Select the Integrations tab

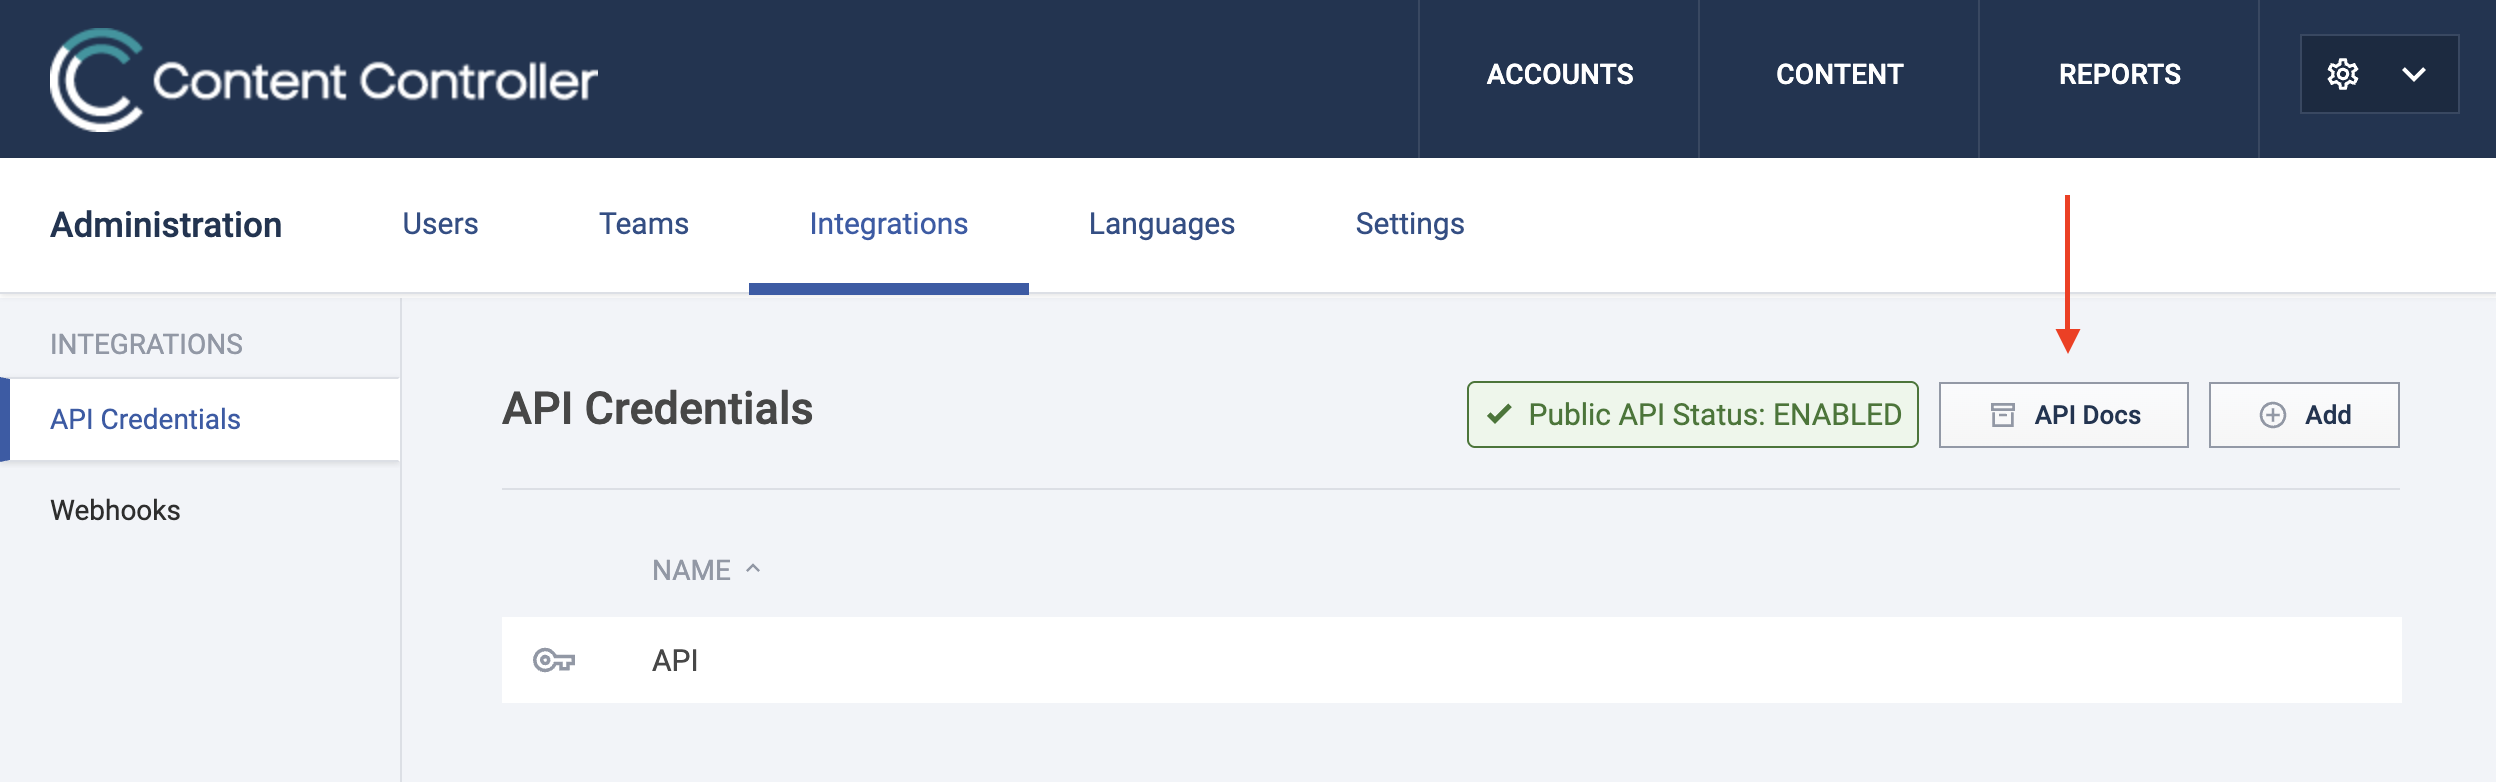(x=888, y=224)
